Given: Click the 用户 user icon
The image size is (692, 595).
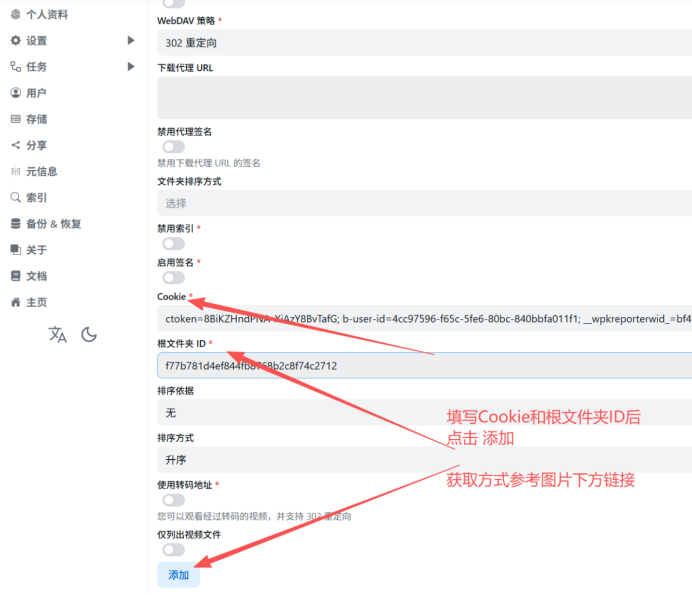Looking at the screenshot, I should point(15,93).
